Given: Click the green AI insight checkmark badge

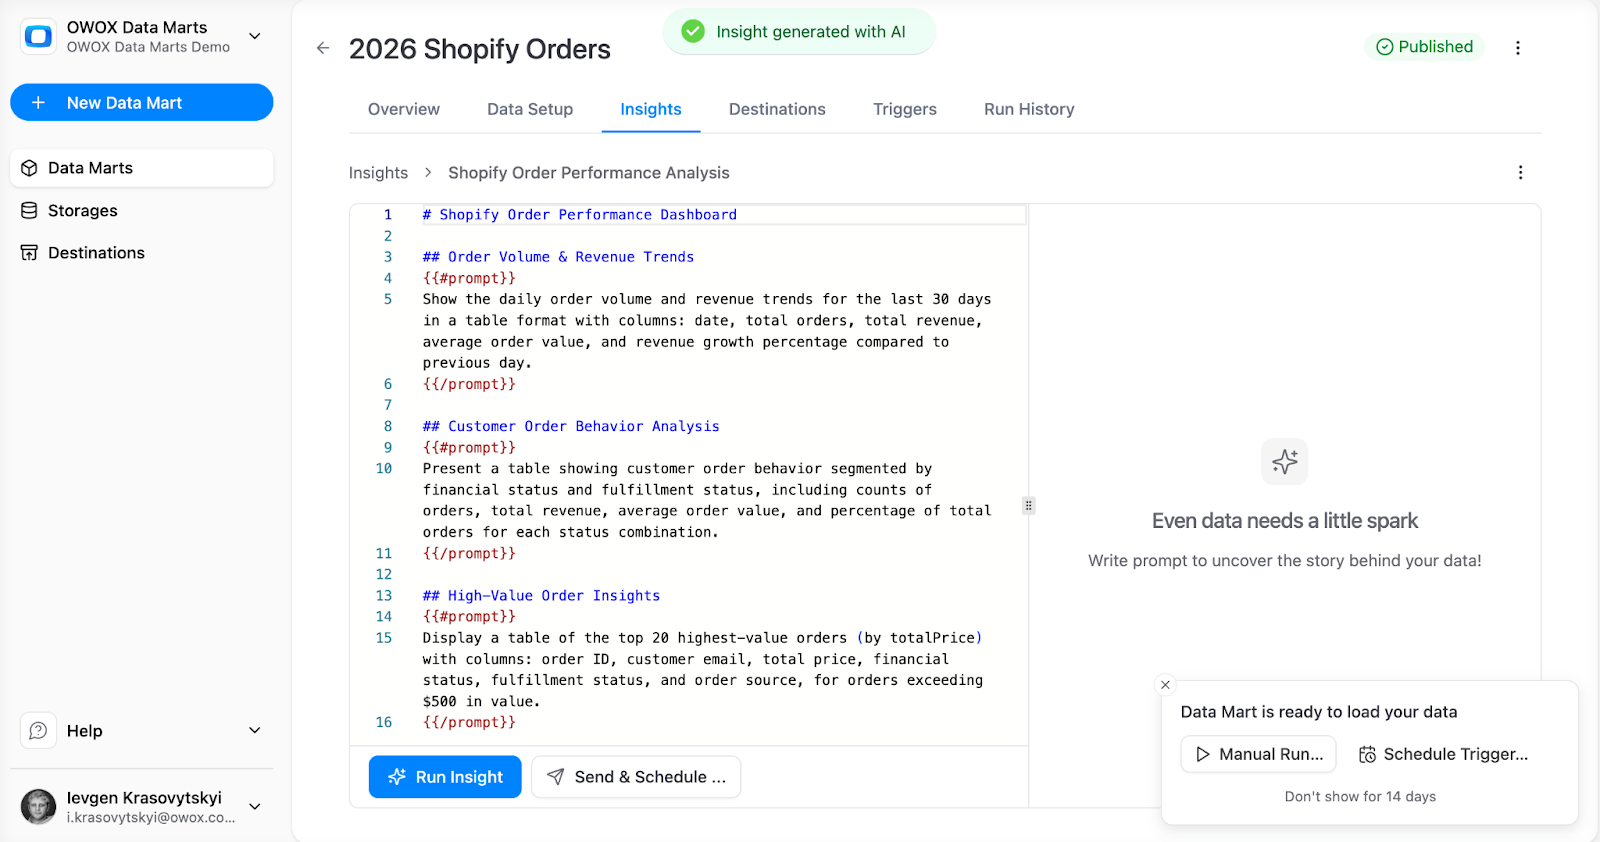Looking at the screenshot, I should 693,31.
